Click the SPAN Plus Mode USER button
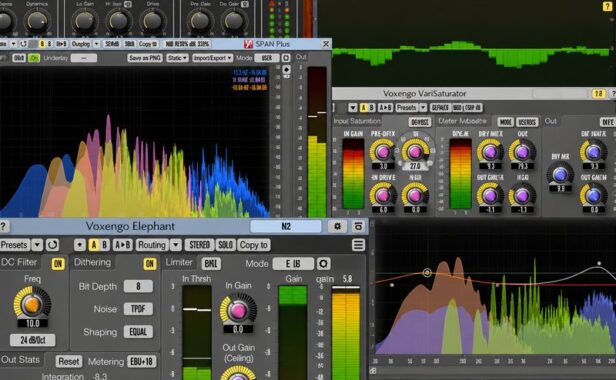The image size is (616, 380). coord(267,58)
